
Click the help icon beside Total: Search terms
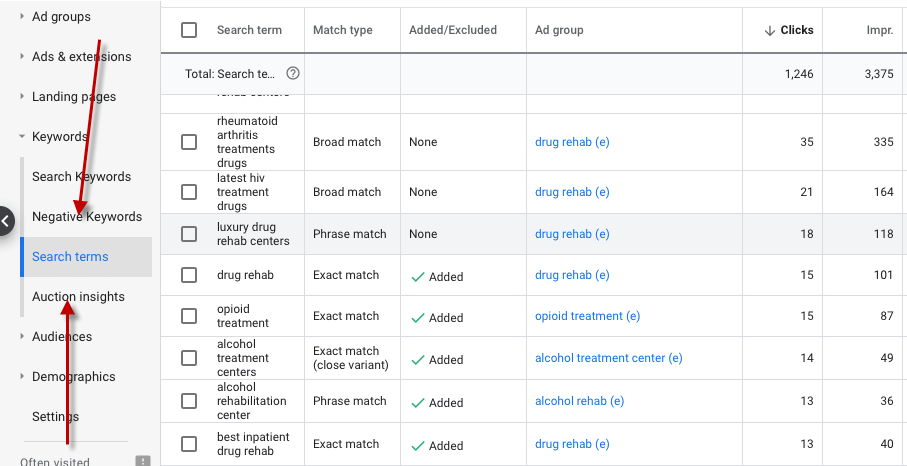tap(293, 73)
